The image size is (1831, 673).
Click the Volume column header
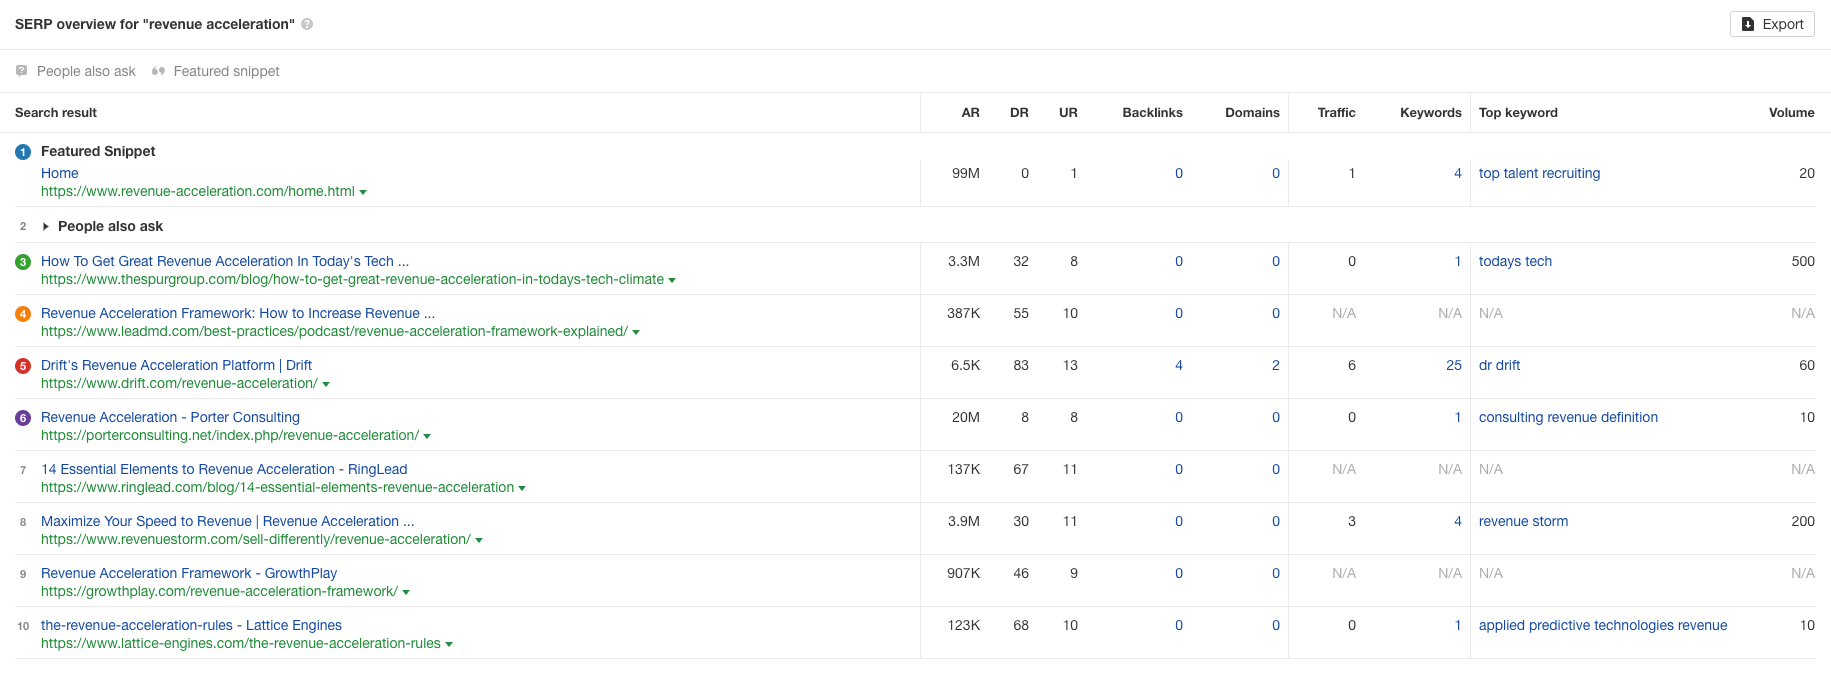point(1791,112)
